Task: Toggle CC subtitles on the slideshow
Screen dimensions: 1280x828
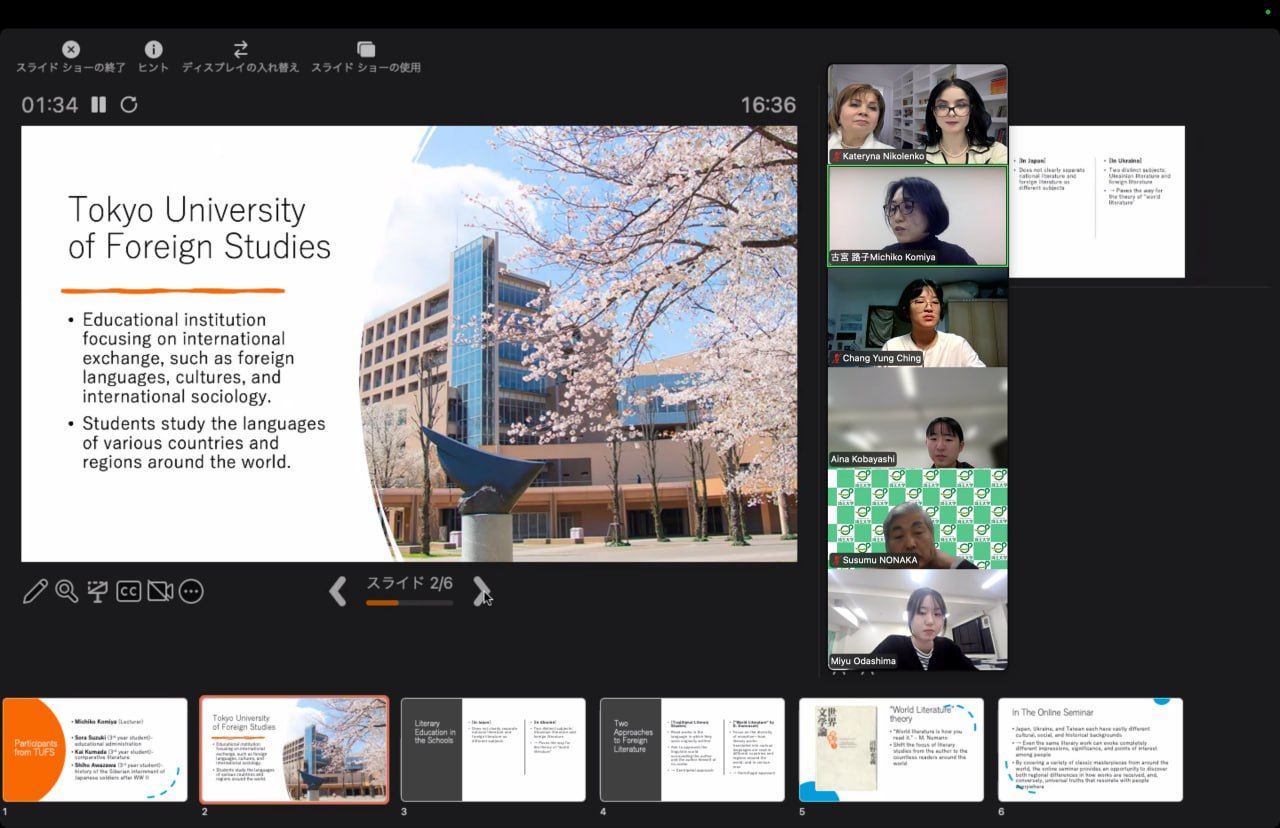Action: click(128, 591)
